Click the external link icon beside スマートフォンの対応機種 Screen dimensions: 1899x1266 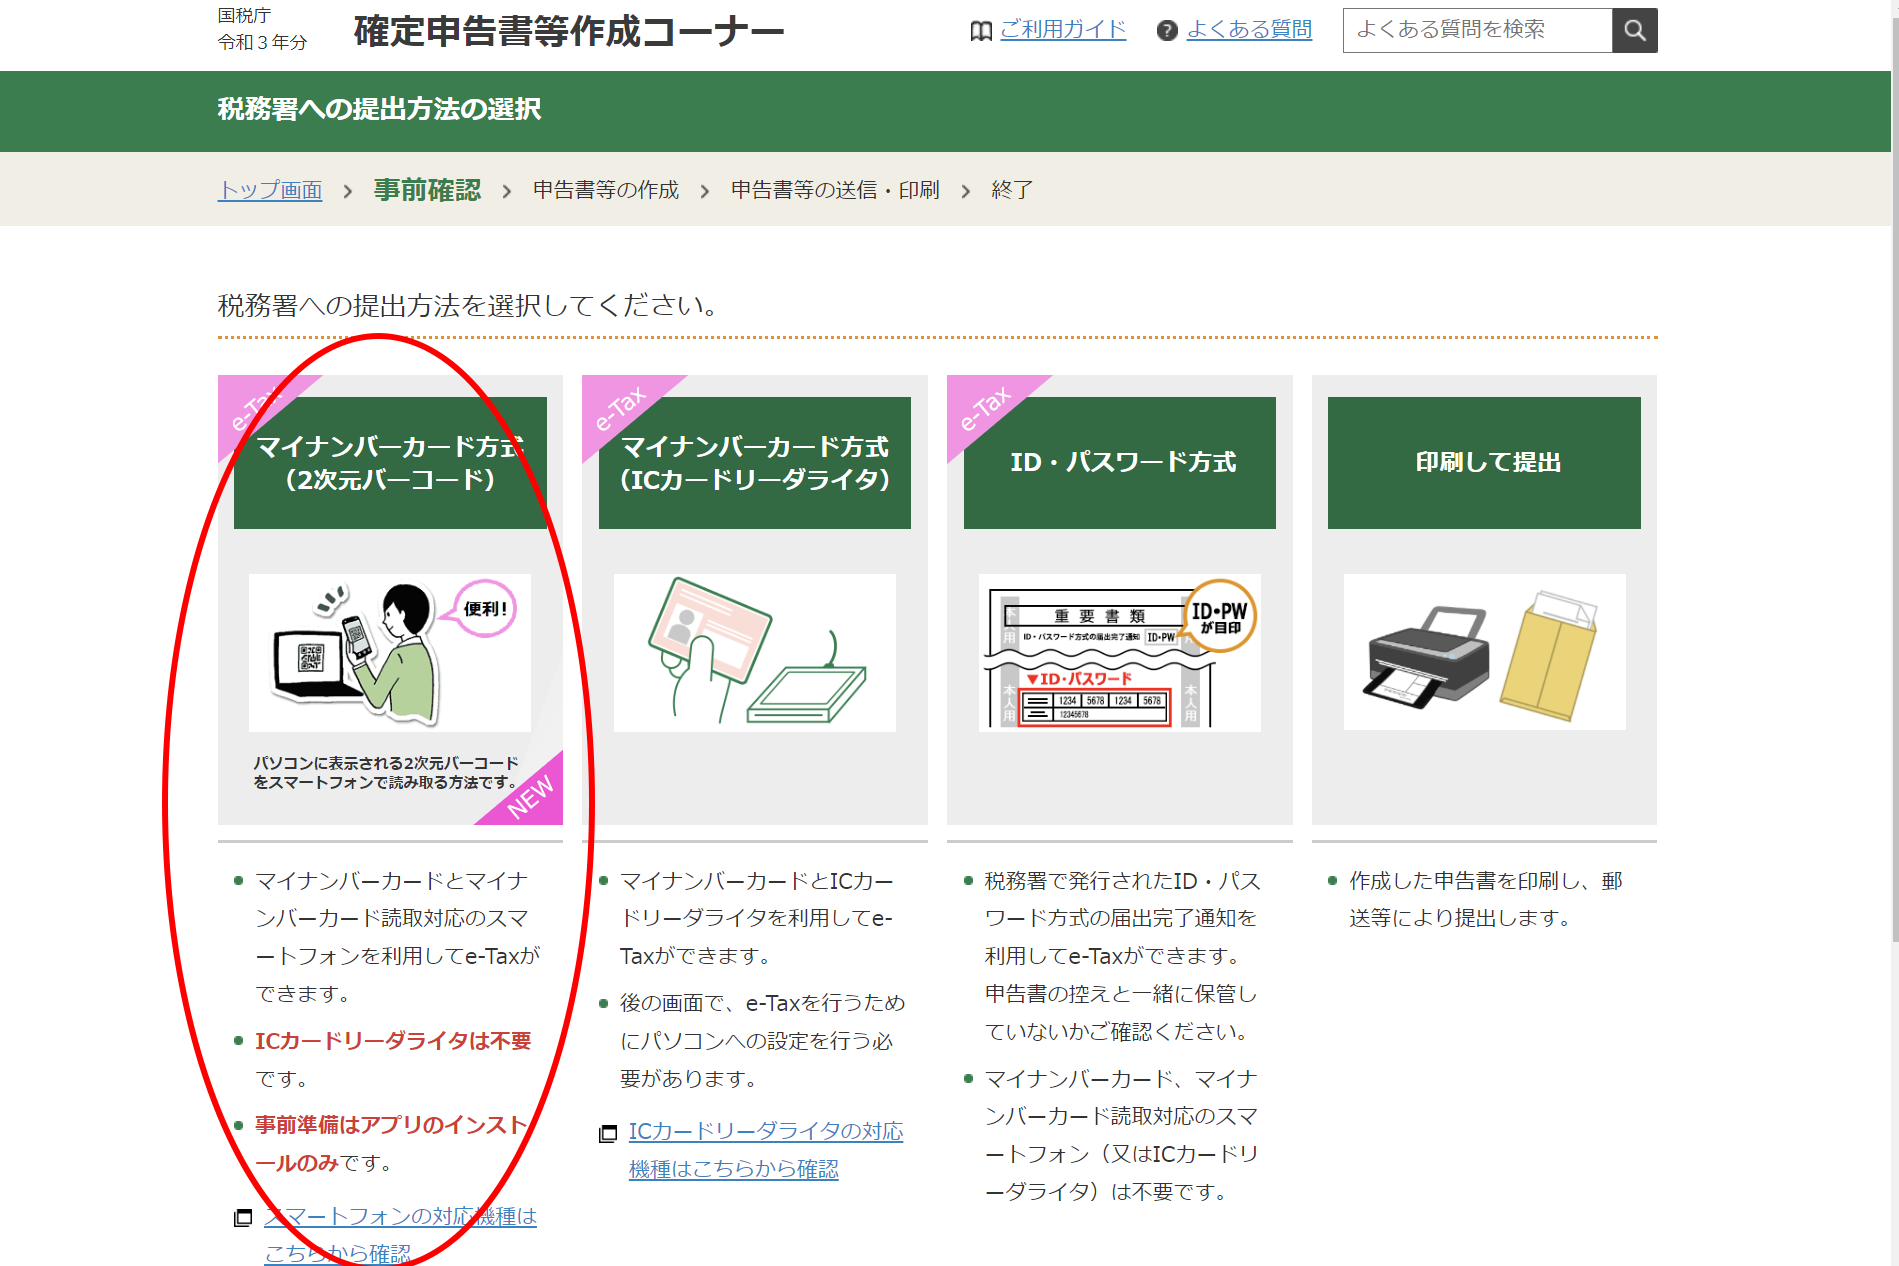click(x=243, y=1218)
